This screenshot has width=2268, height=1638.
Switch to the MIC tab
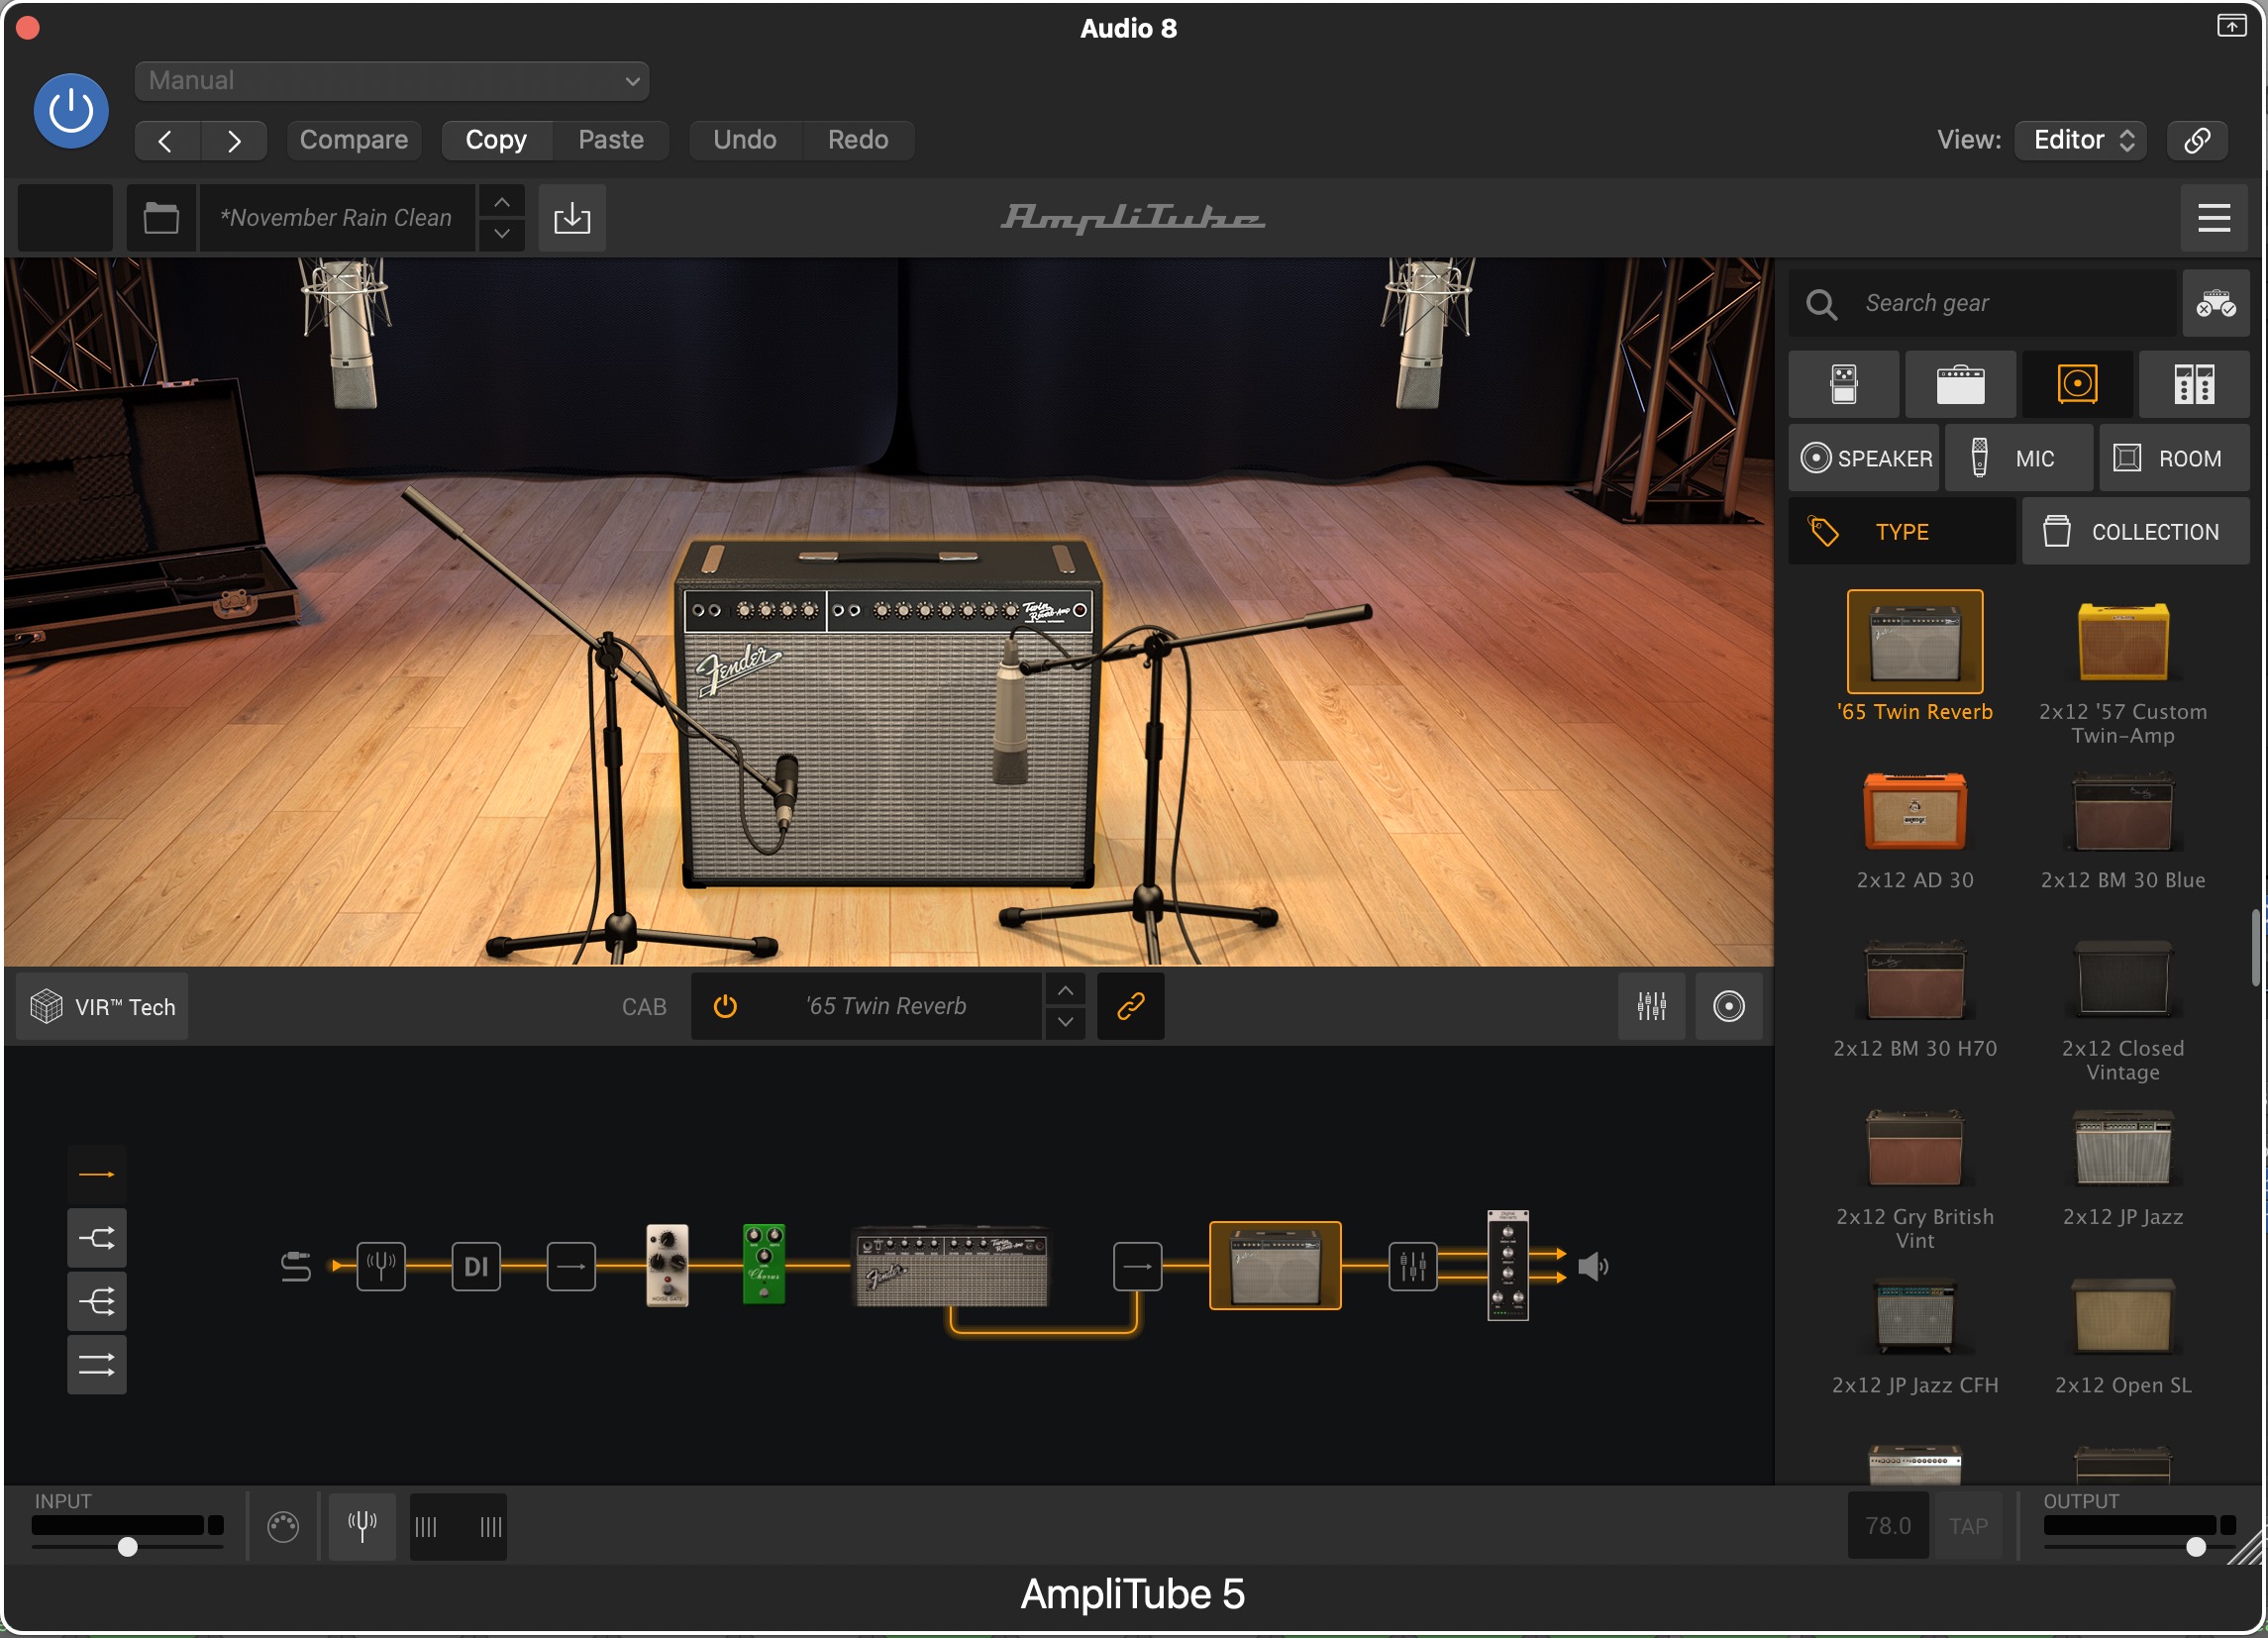point(2018,459)
